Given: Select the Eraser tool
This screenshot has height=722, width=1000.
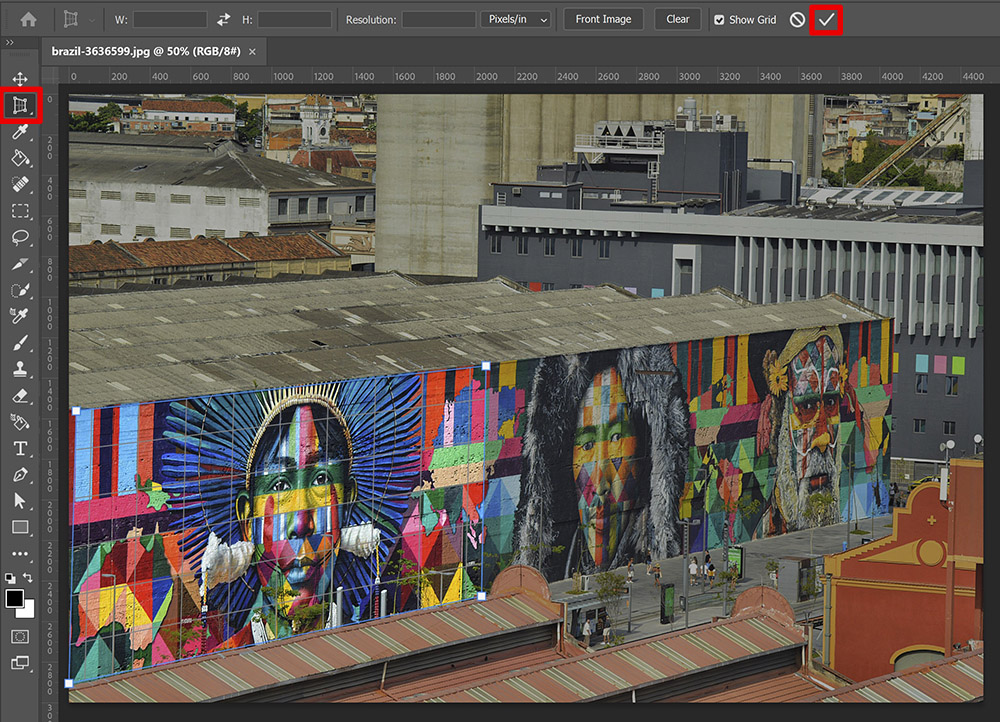Looking at the screenshot, I should [x=20, y=395].
